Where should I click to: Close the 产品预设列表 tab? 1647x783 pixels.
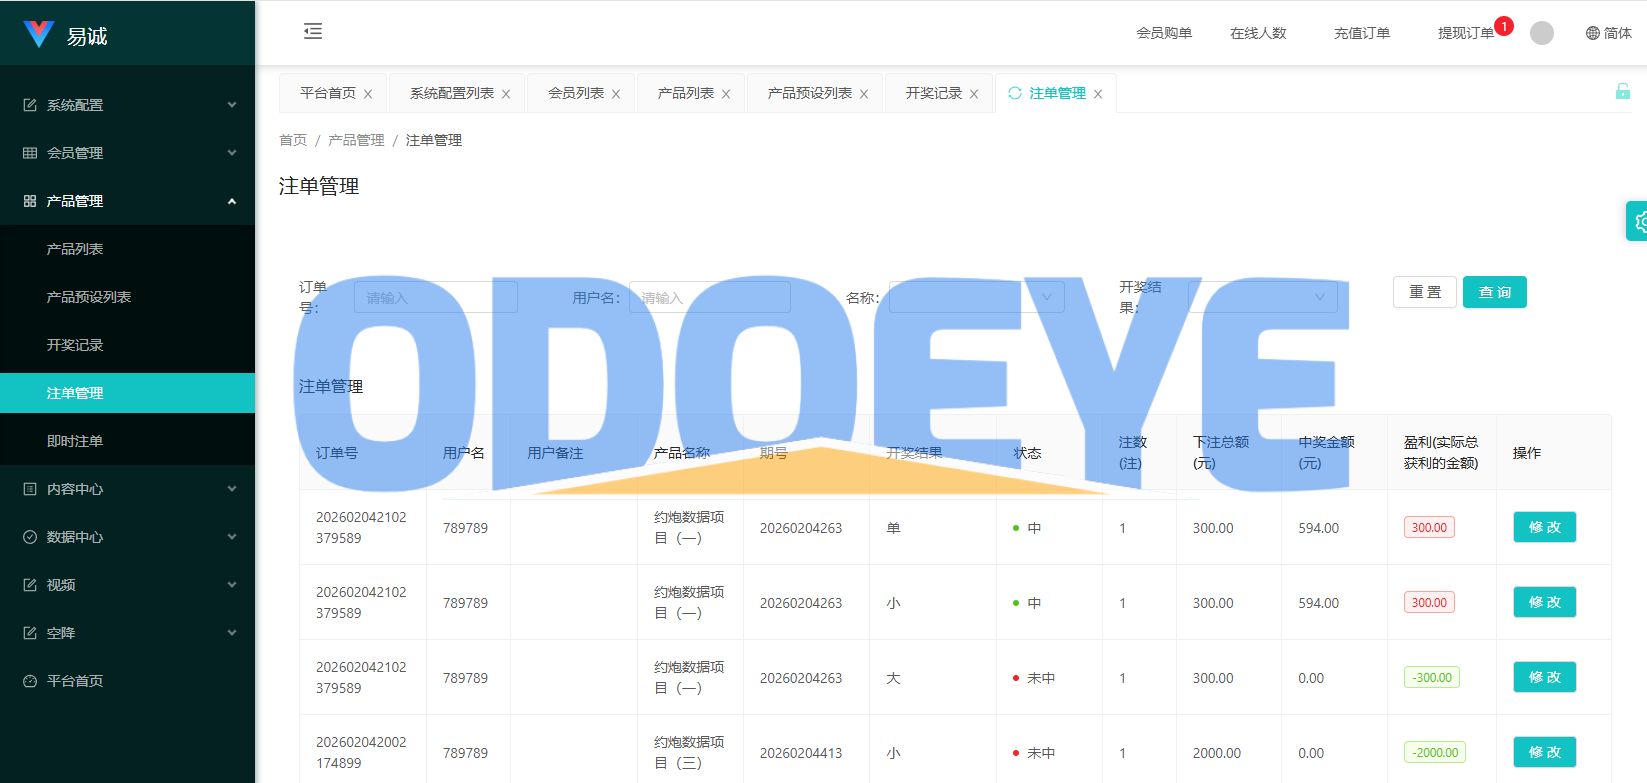coord(864,94)
